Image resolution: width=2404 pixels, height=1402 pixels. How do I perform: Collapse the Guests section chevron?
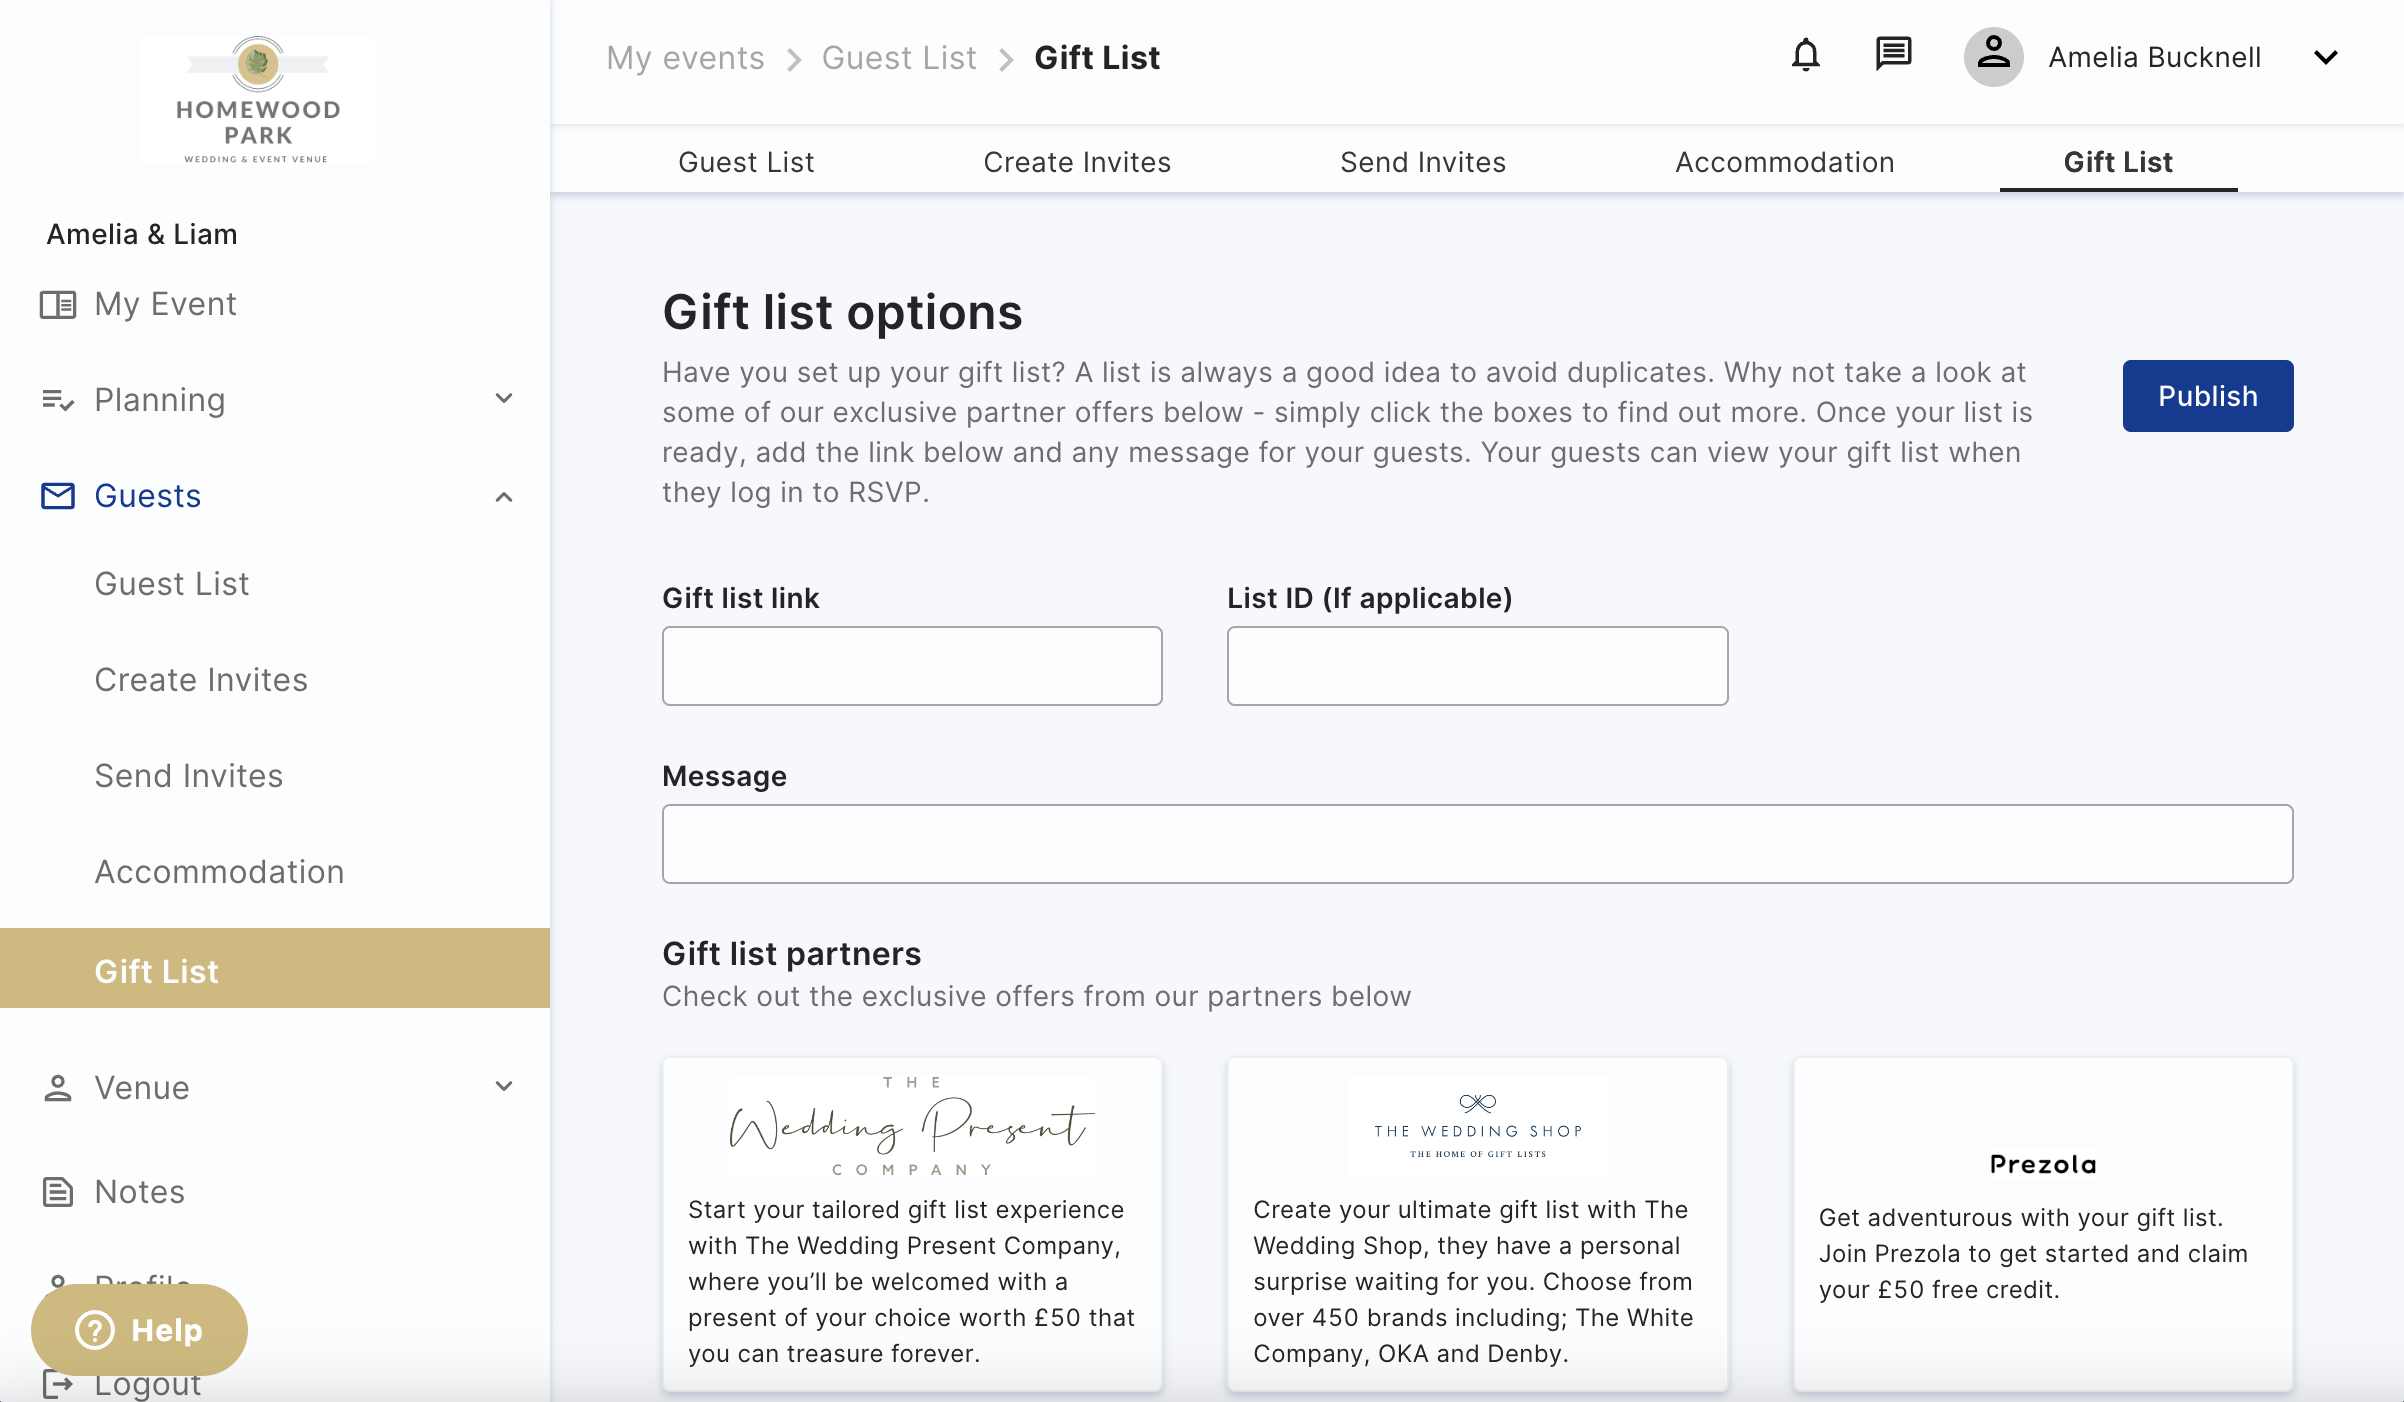504,497
